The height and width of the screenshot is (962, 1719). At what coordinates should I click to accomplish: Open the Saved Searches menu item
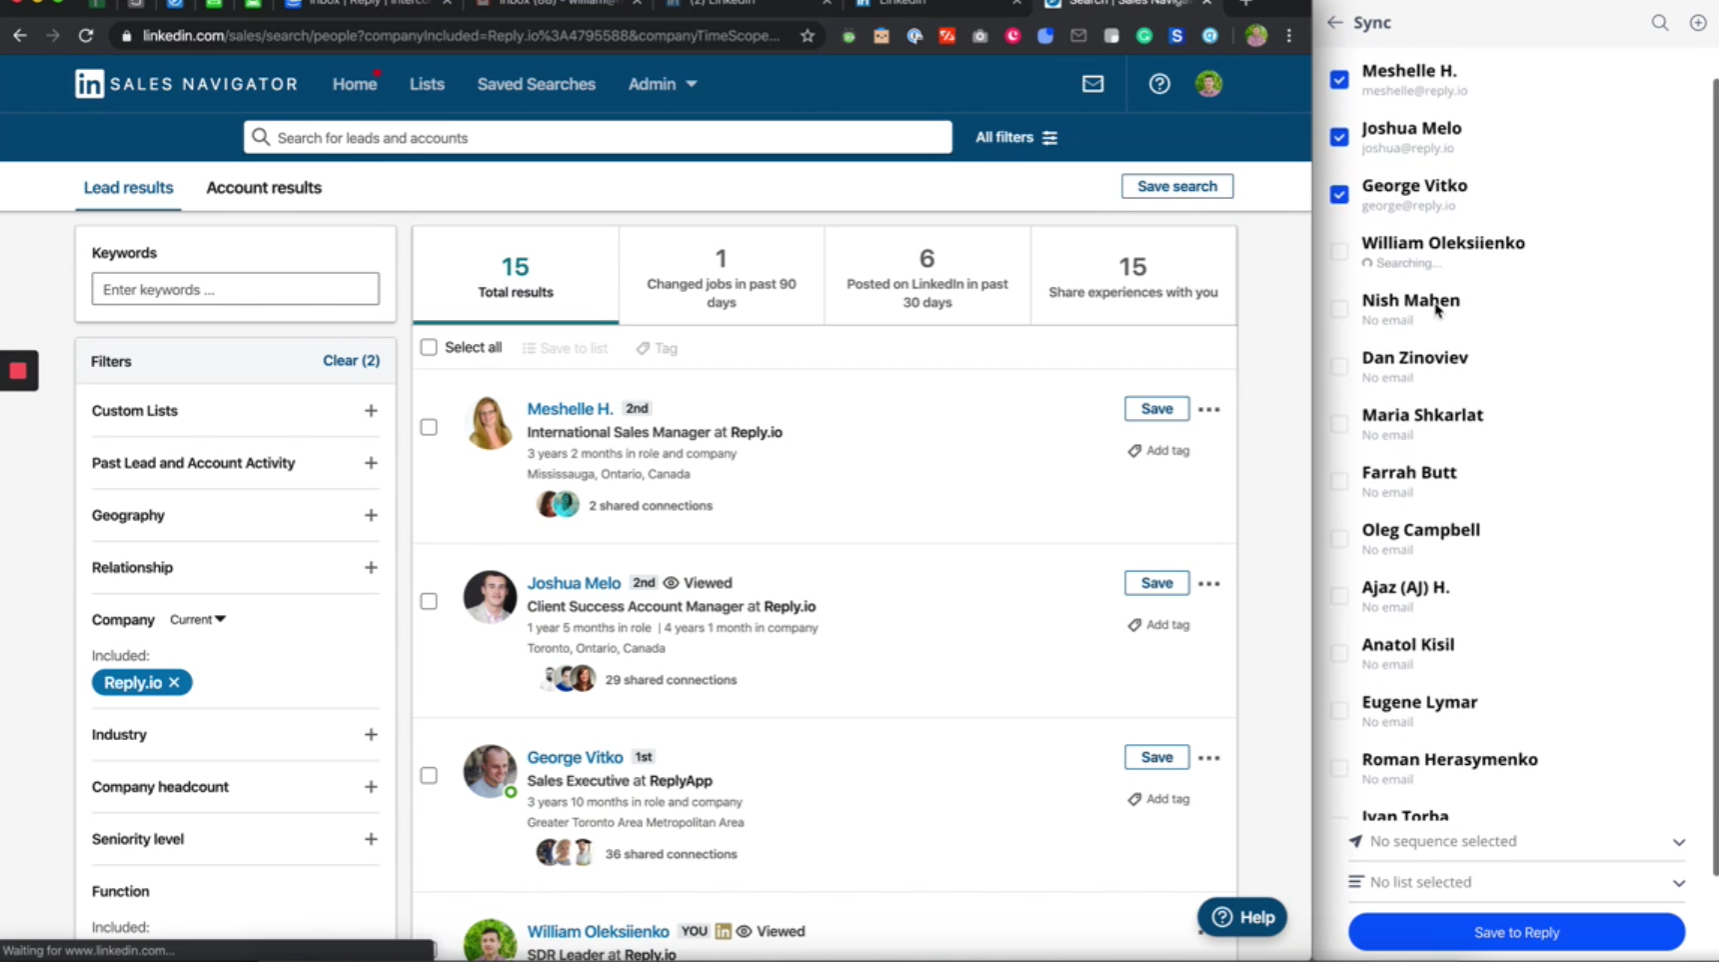pyautogui.click(x=536, y=84)
